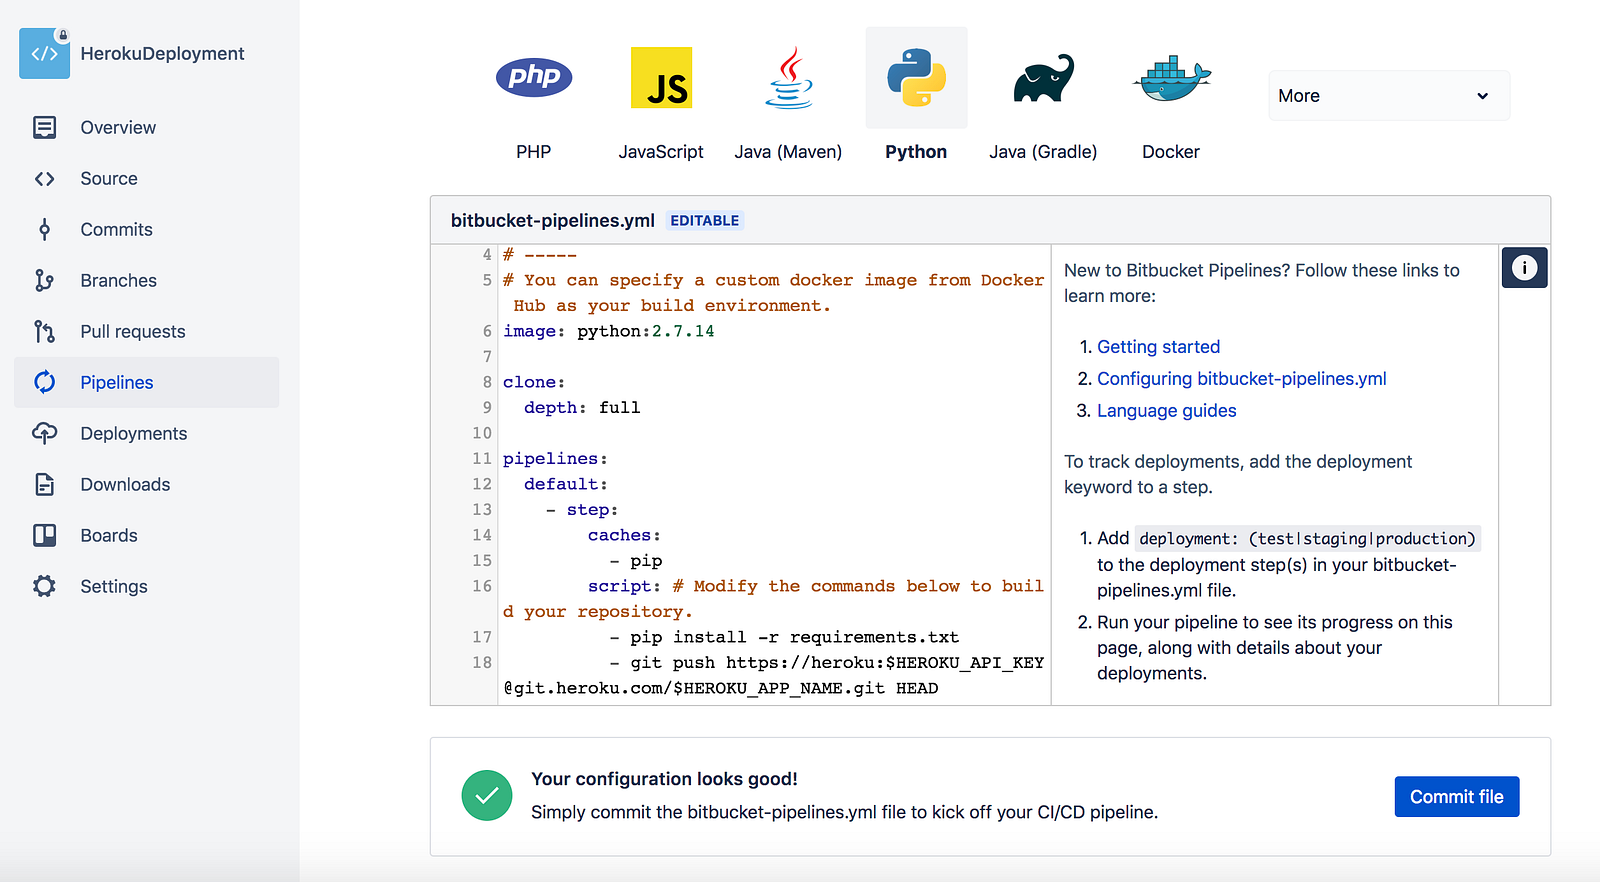Click line number 11 in the gutter
The height and width of the screenshot is (882, 1600).
point(482,459)
